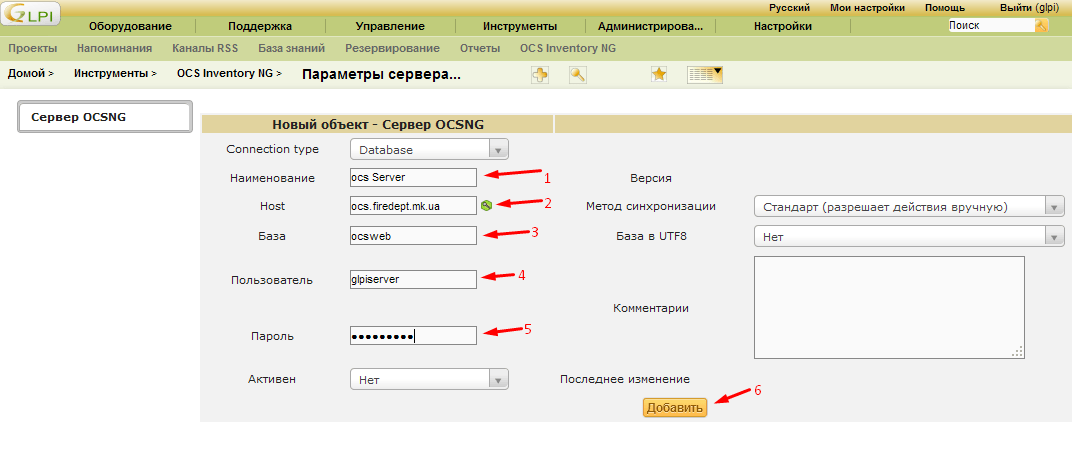Click the Пароль password field
The height and width of the screenshot is (469, 1072).
413,336
